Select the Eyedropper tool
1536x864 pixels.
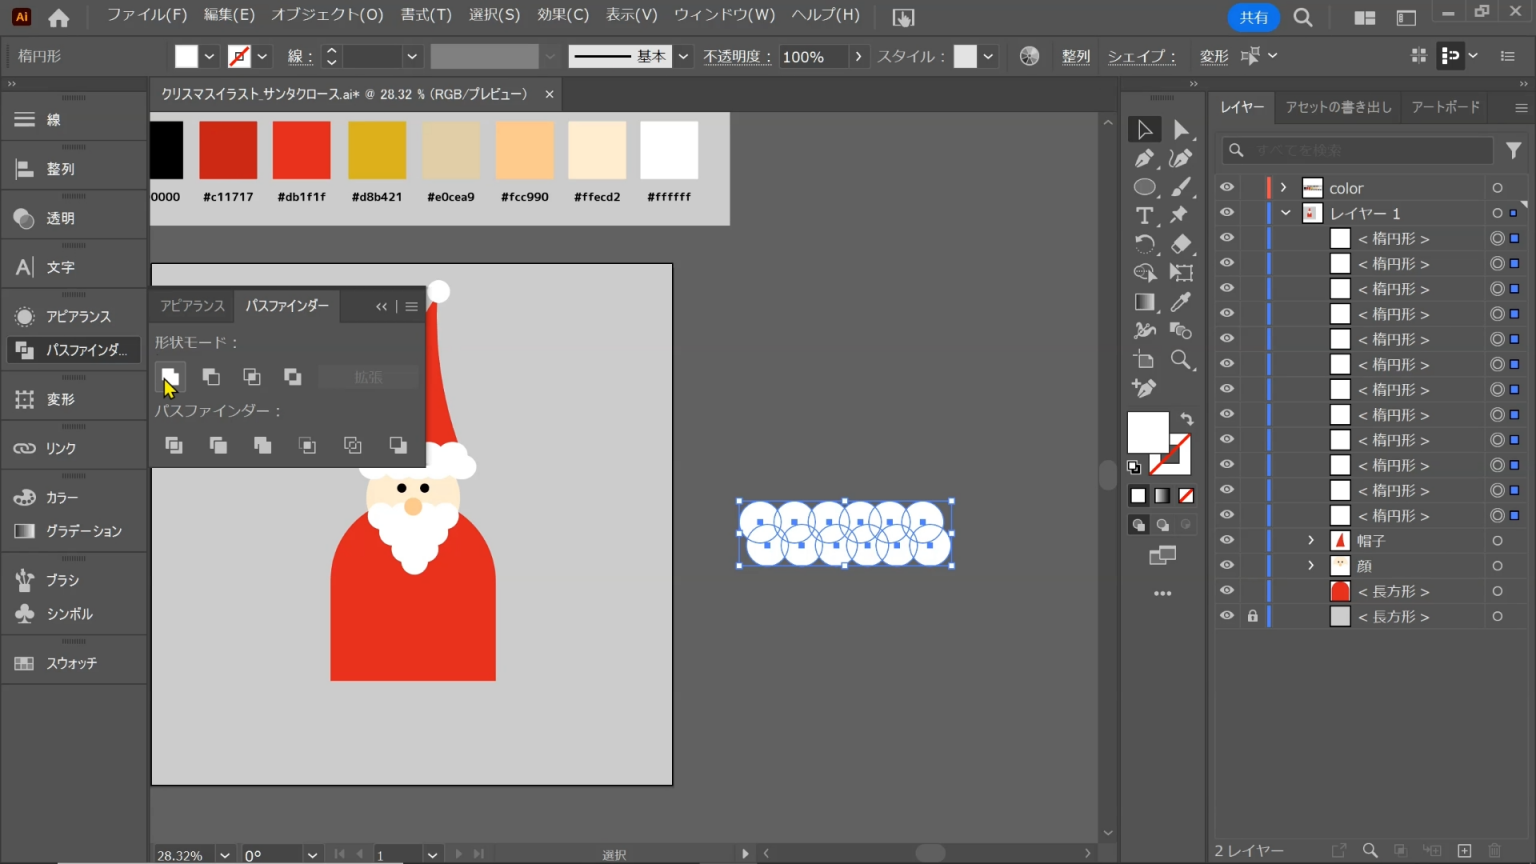[x=1181, y=301]
